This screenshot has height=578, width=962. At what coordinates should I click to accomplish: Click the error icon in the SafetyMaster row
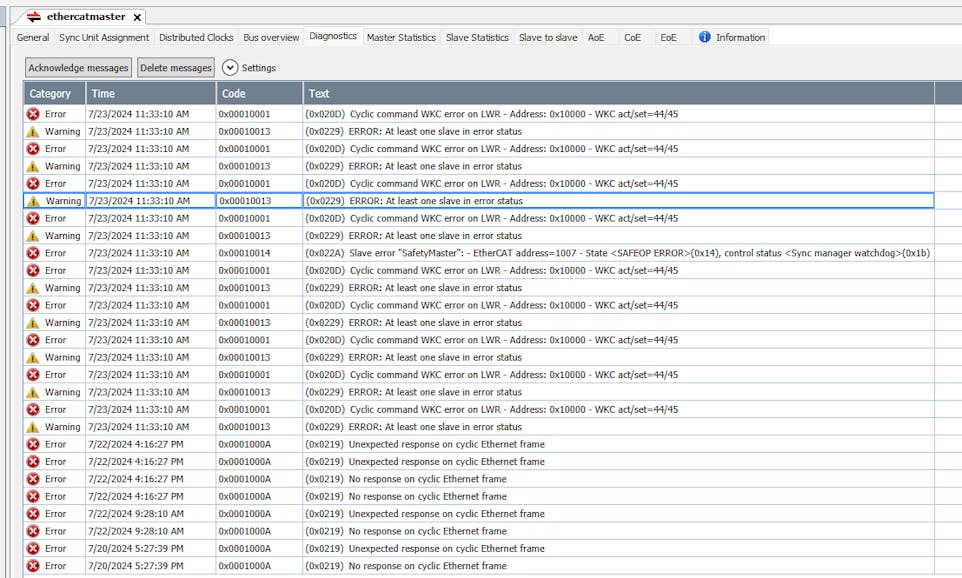33,253
